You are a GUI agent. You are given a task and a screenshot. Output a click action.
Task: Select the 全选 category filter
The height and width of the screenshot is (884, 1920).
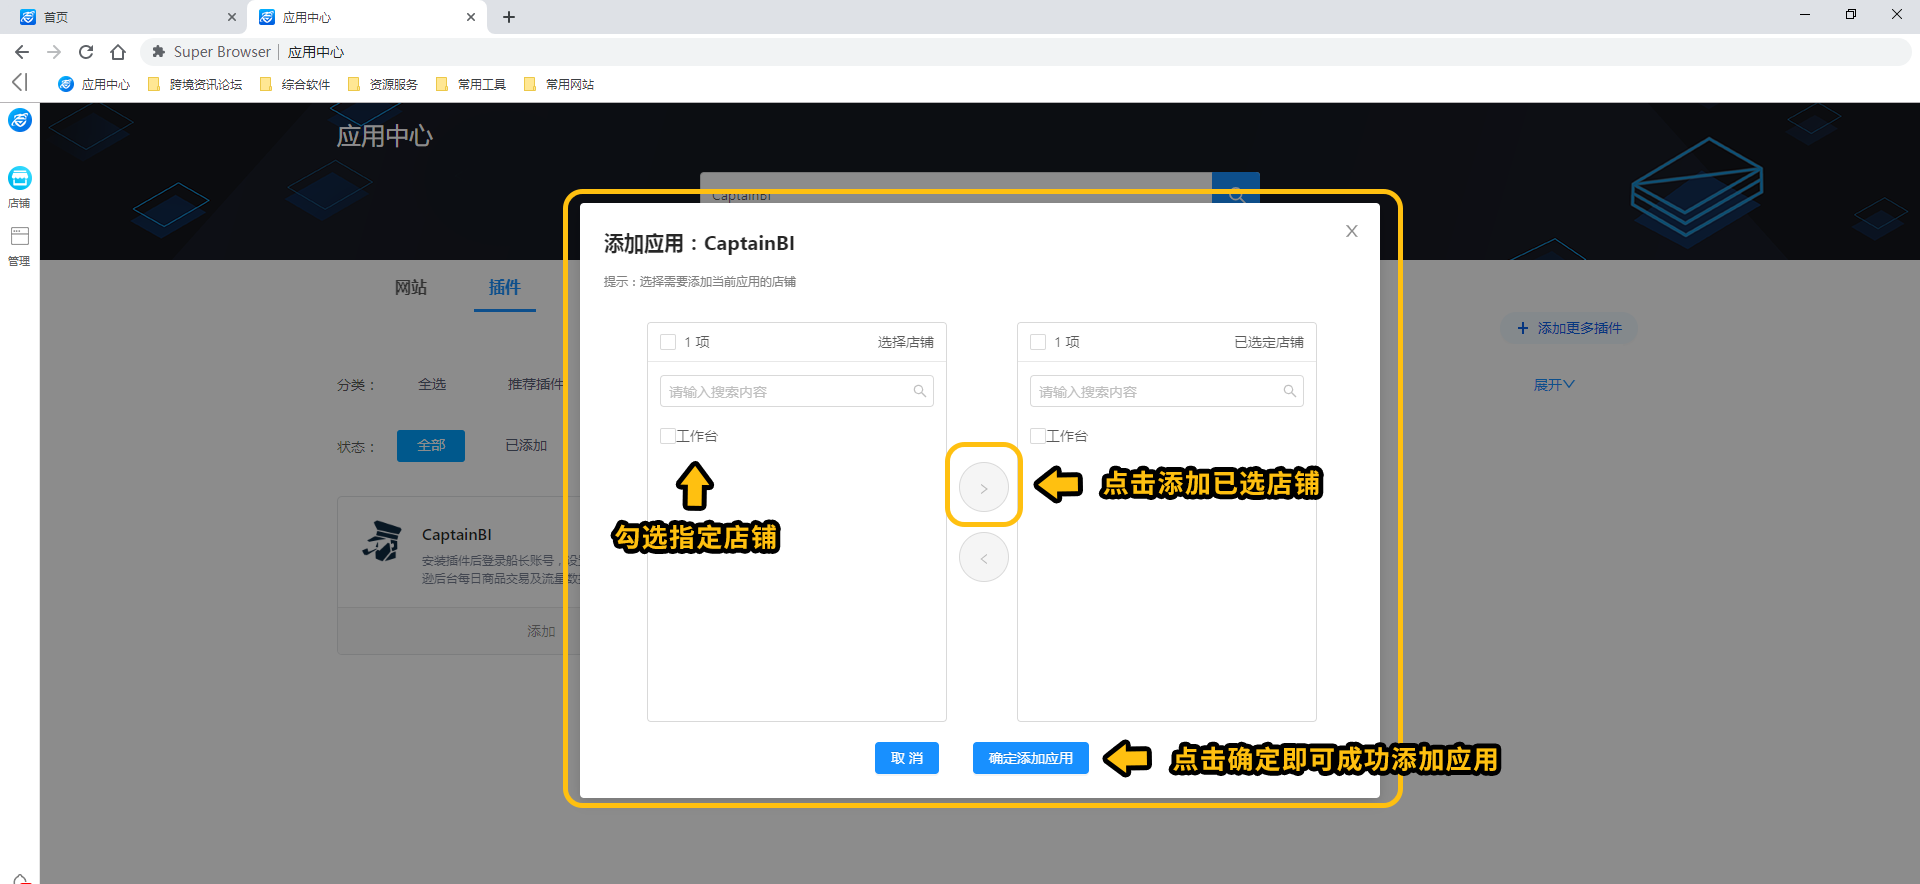pyautogui.click(x=432, y=384)
